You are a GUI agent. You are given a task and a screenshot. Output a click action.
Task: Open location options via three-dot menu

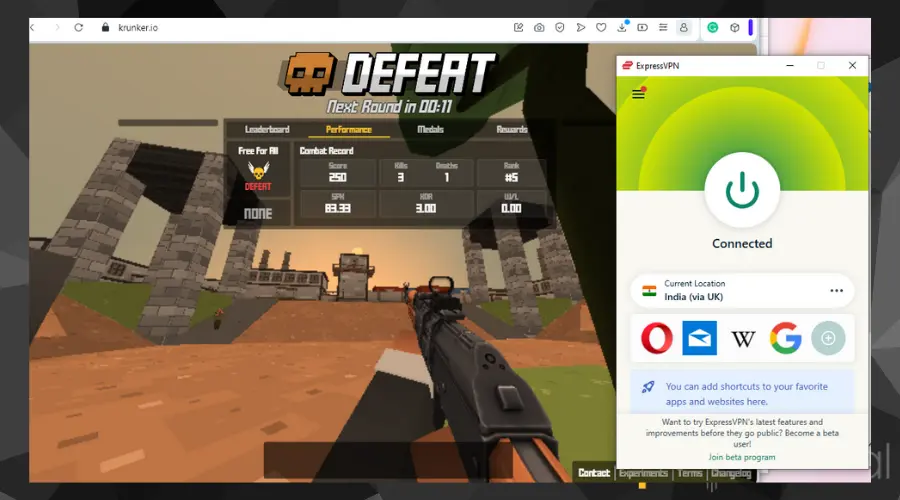[x=836, y=291]
